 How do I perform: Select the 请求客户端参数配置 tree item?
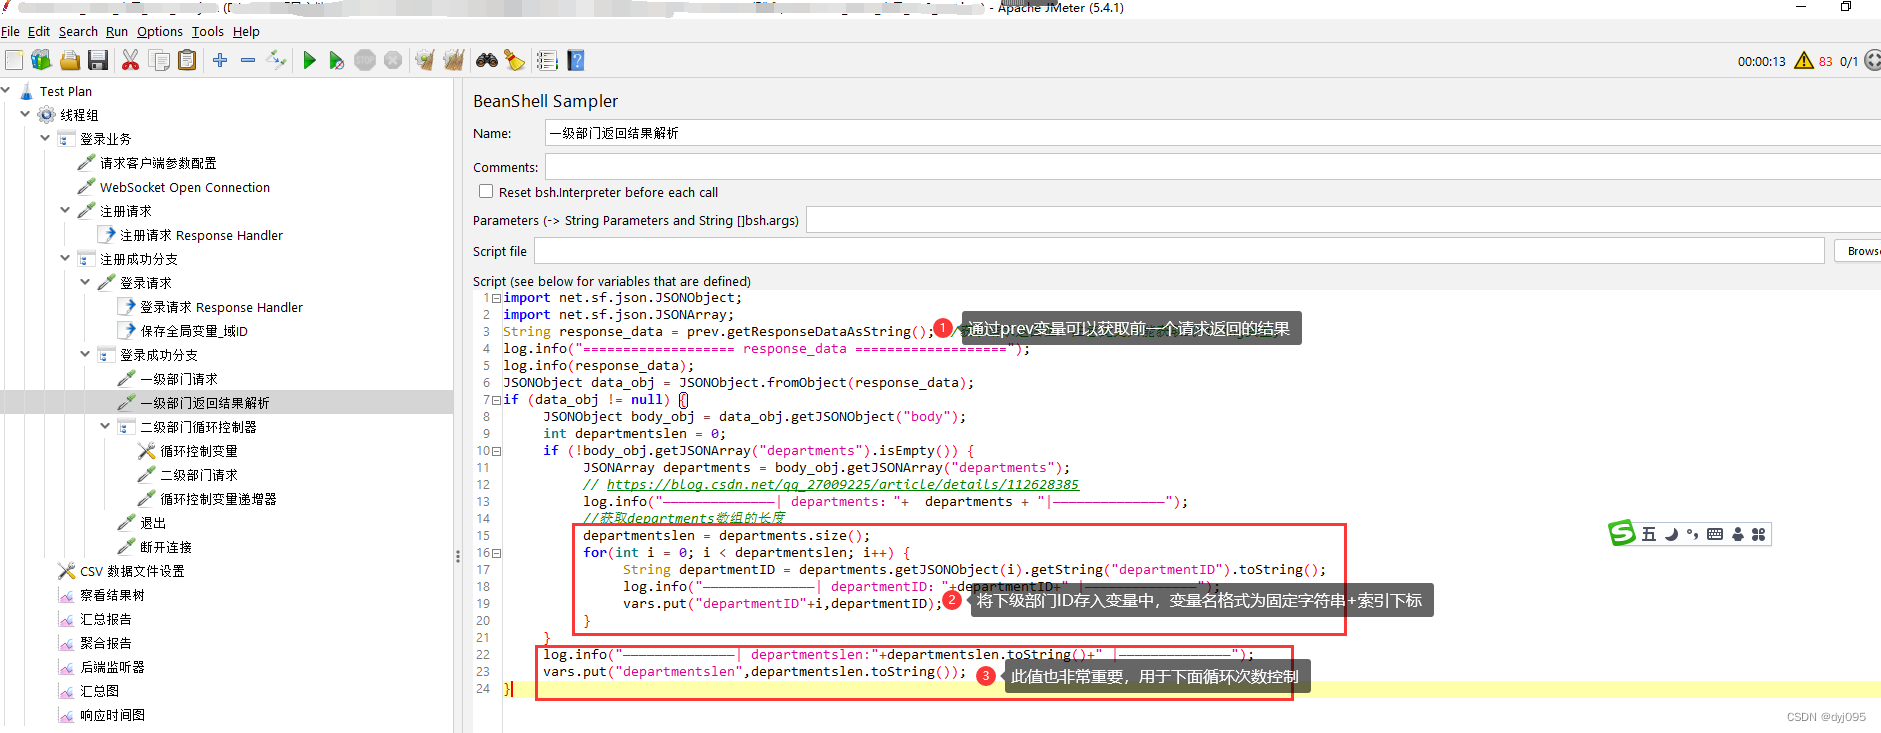tap(158, 163)
